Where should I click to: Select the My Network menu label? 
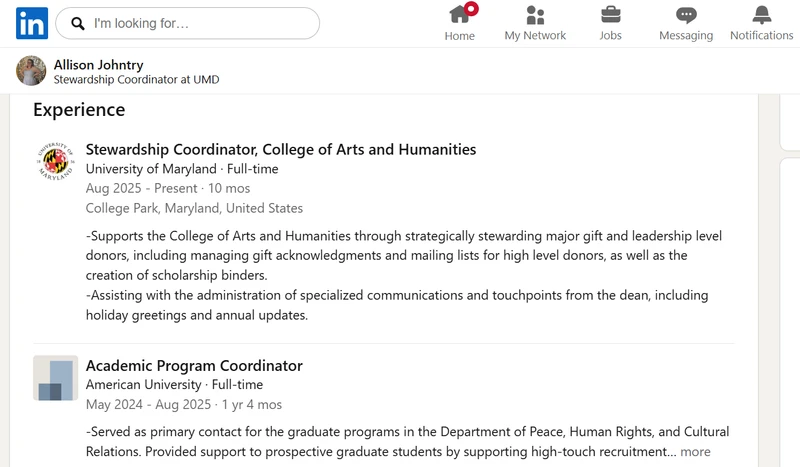point(535,36)
